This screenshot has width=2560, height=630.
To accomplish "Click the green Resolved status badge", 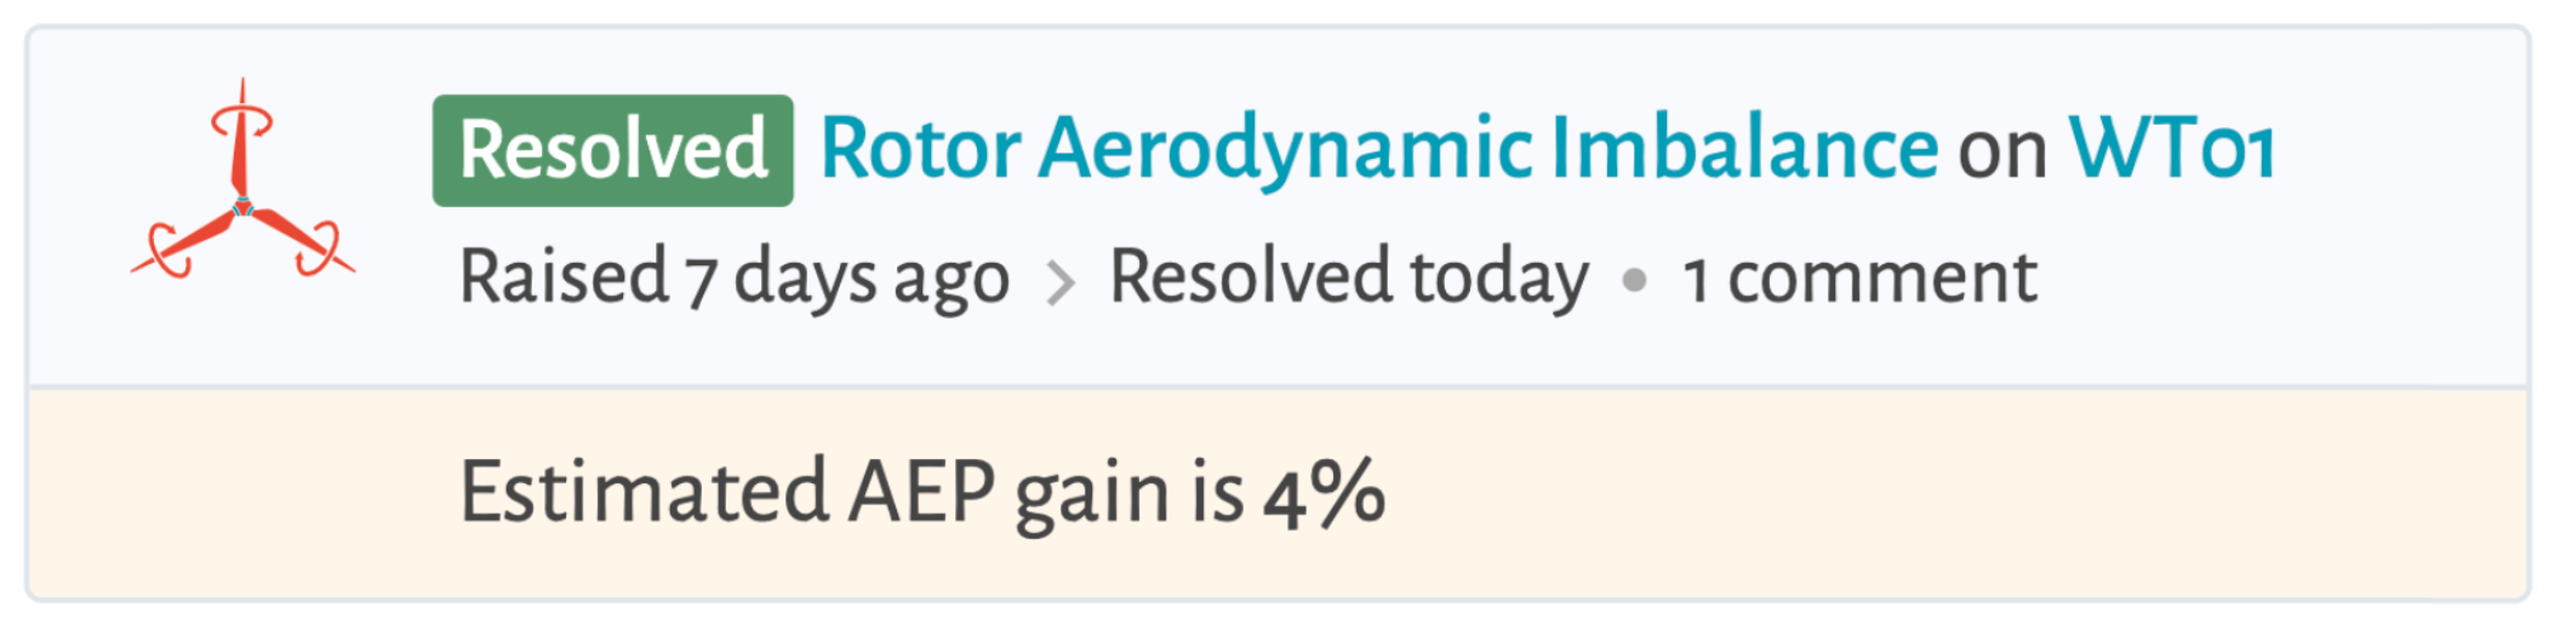I will (x=612, y=150).
